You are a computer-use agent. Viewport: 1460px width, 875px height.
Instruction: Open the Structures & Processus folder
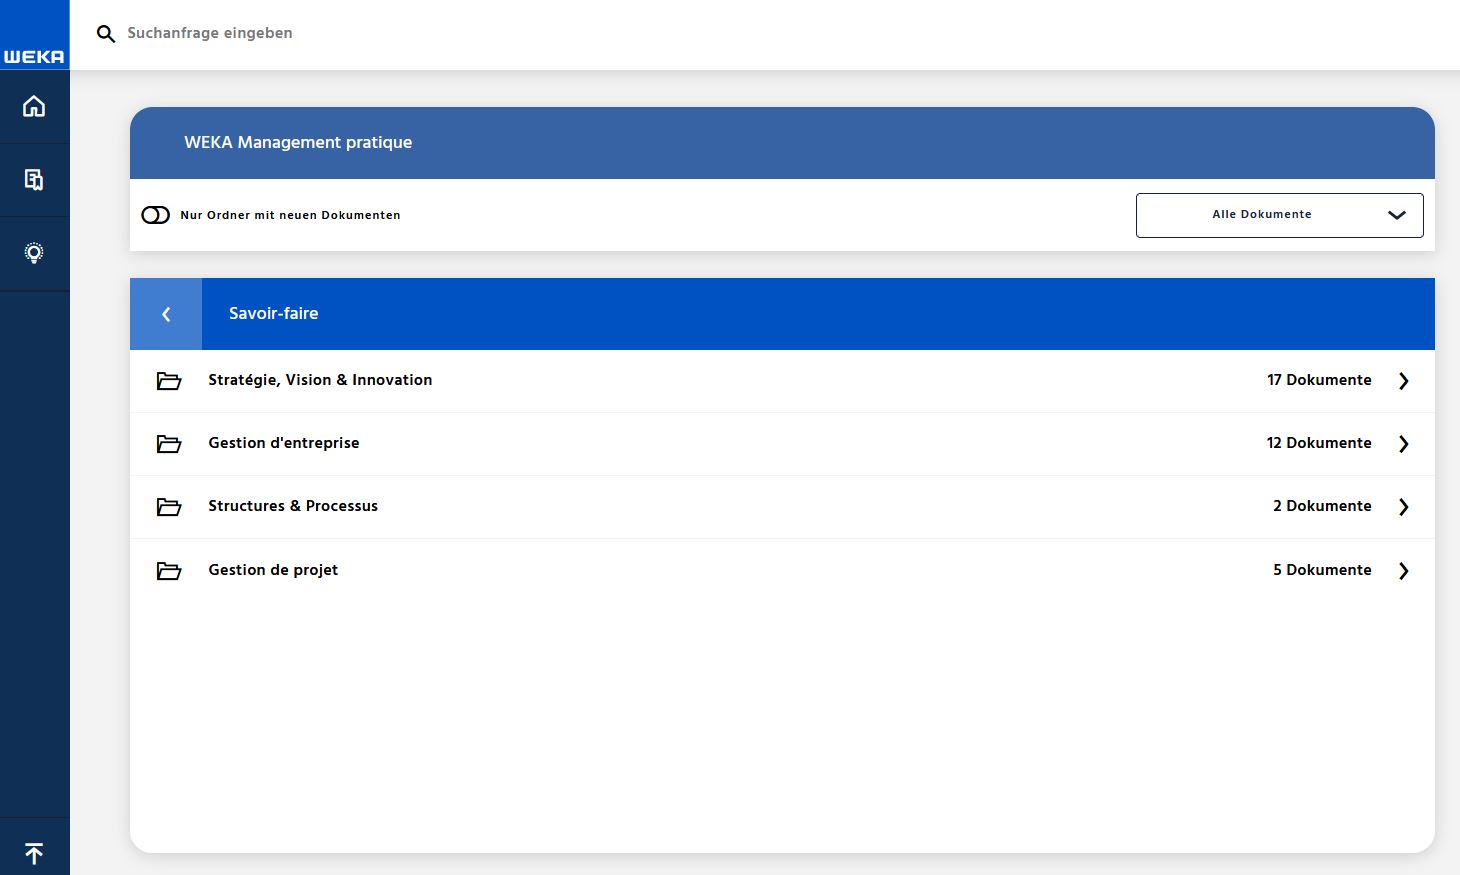tap(292, 506)
